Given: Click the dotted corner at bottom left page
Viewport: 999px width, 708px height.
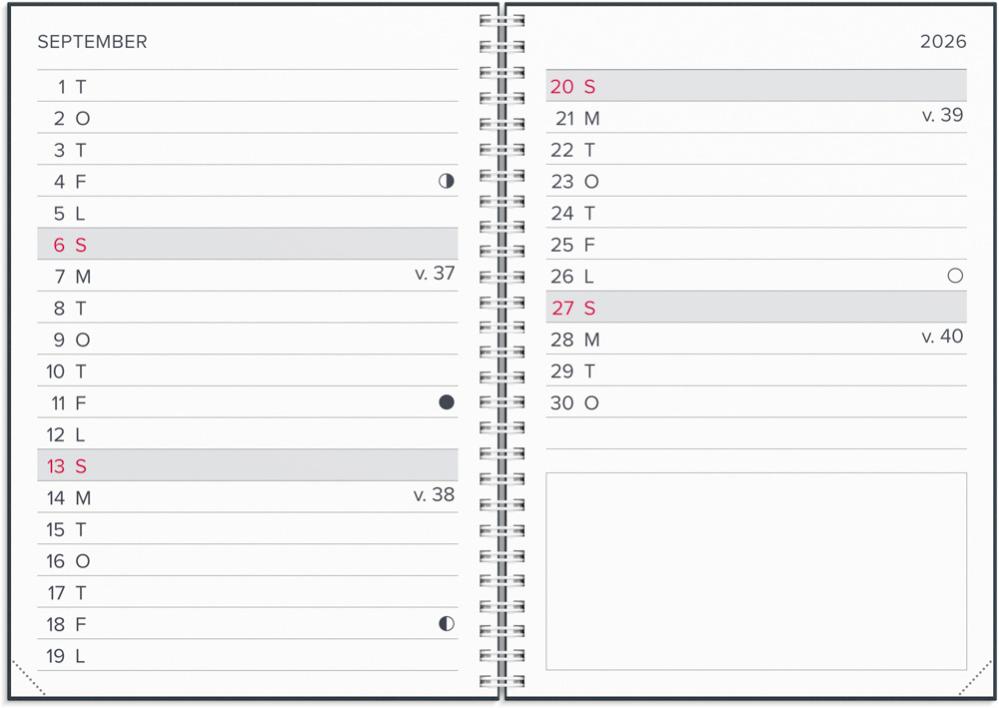Looking at the screenshot, I should [x=28, y=677].
